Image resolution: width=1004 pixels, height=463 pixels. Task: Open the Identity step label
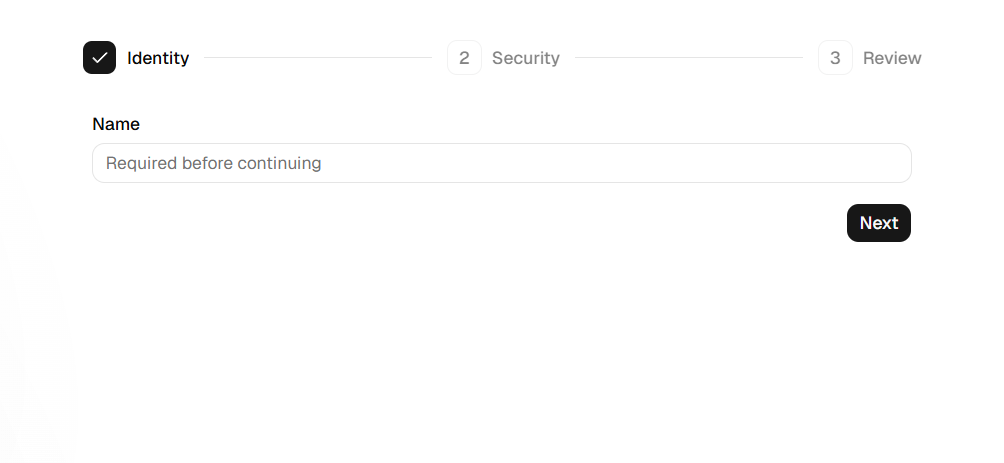(x=158, y=58)
